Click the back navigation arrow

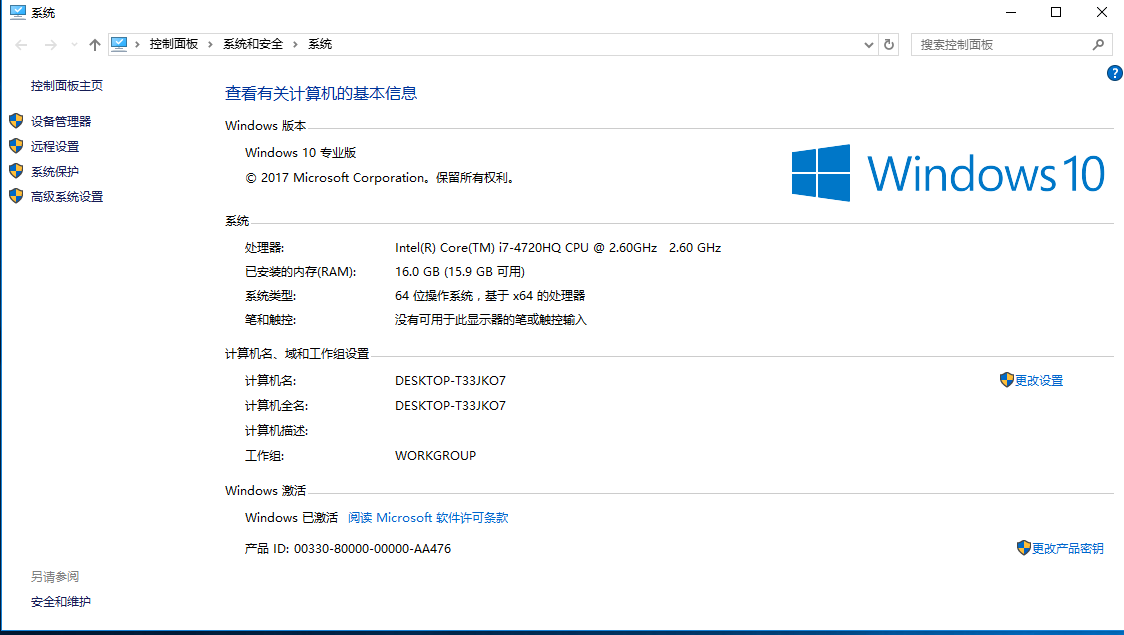(22, 44)
